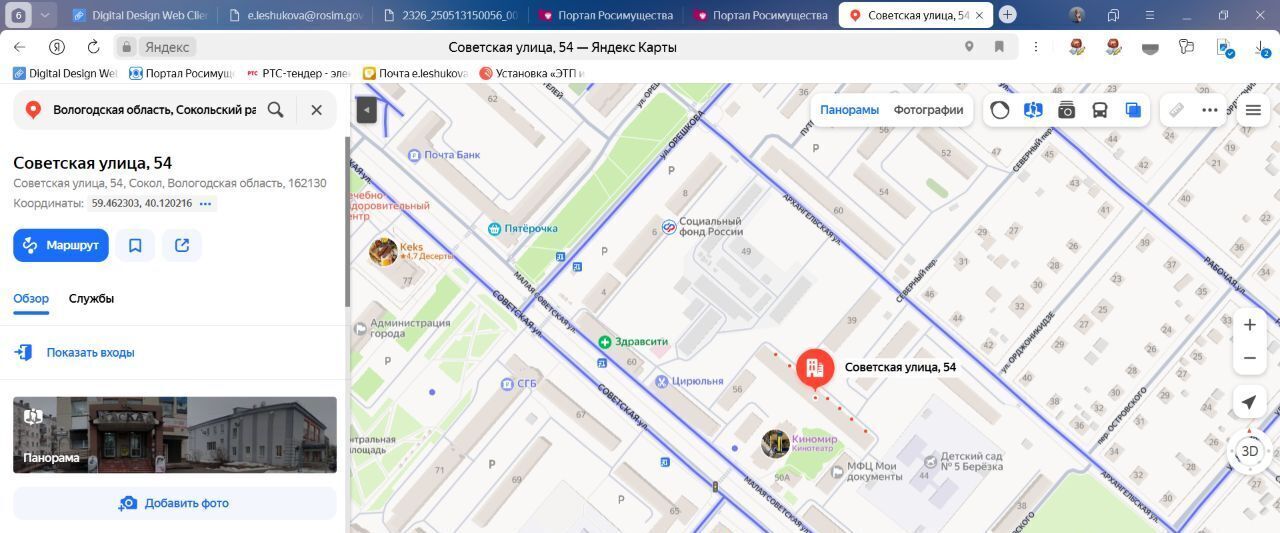The image size is (1280, 533).
Task: Share the place via the share icon
Action: (x=182, y=245)
